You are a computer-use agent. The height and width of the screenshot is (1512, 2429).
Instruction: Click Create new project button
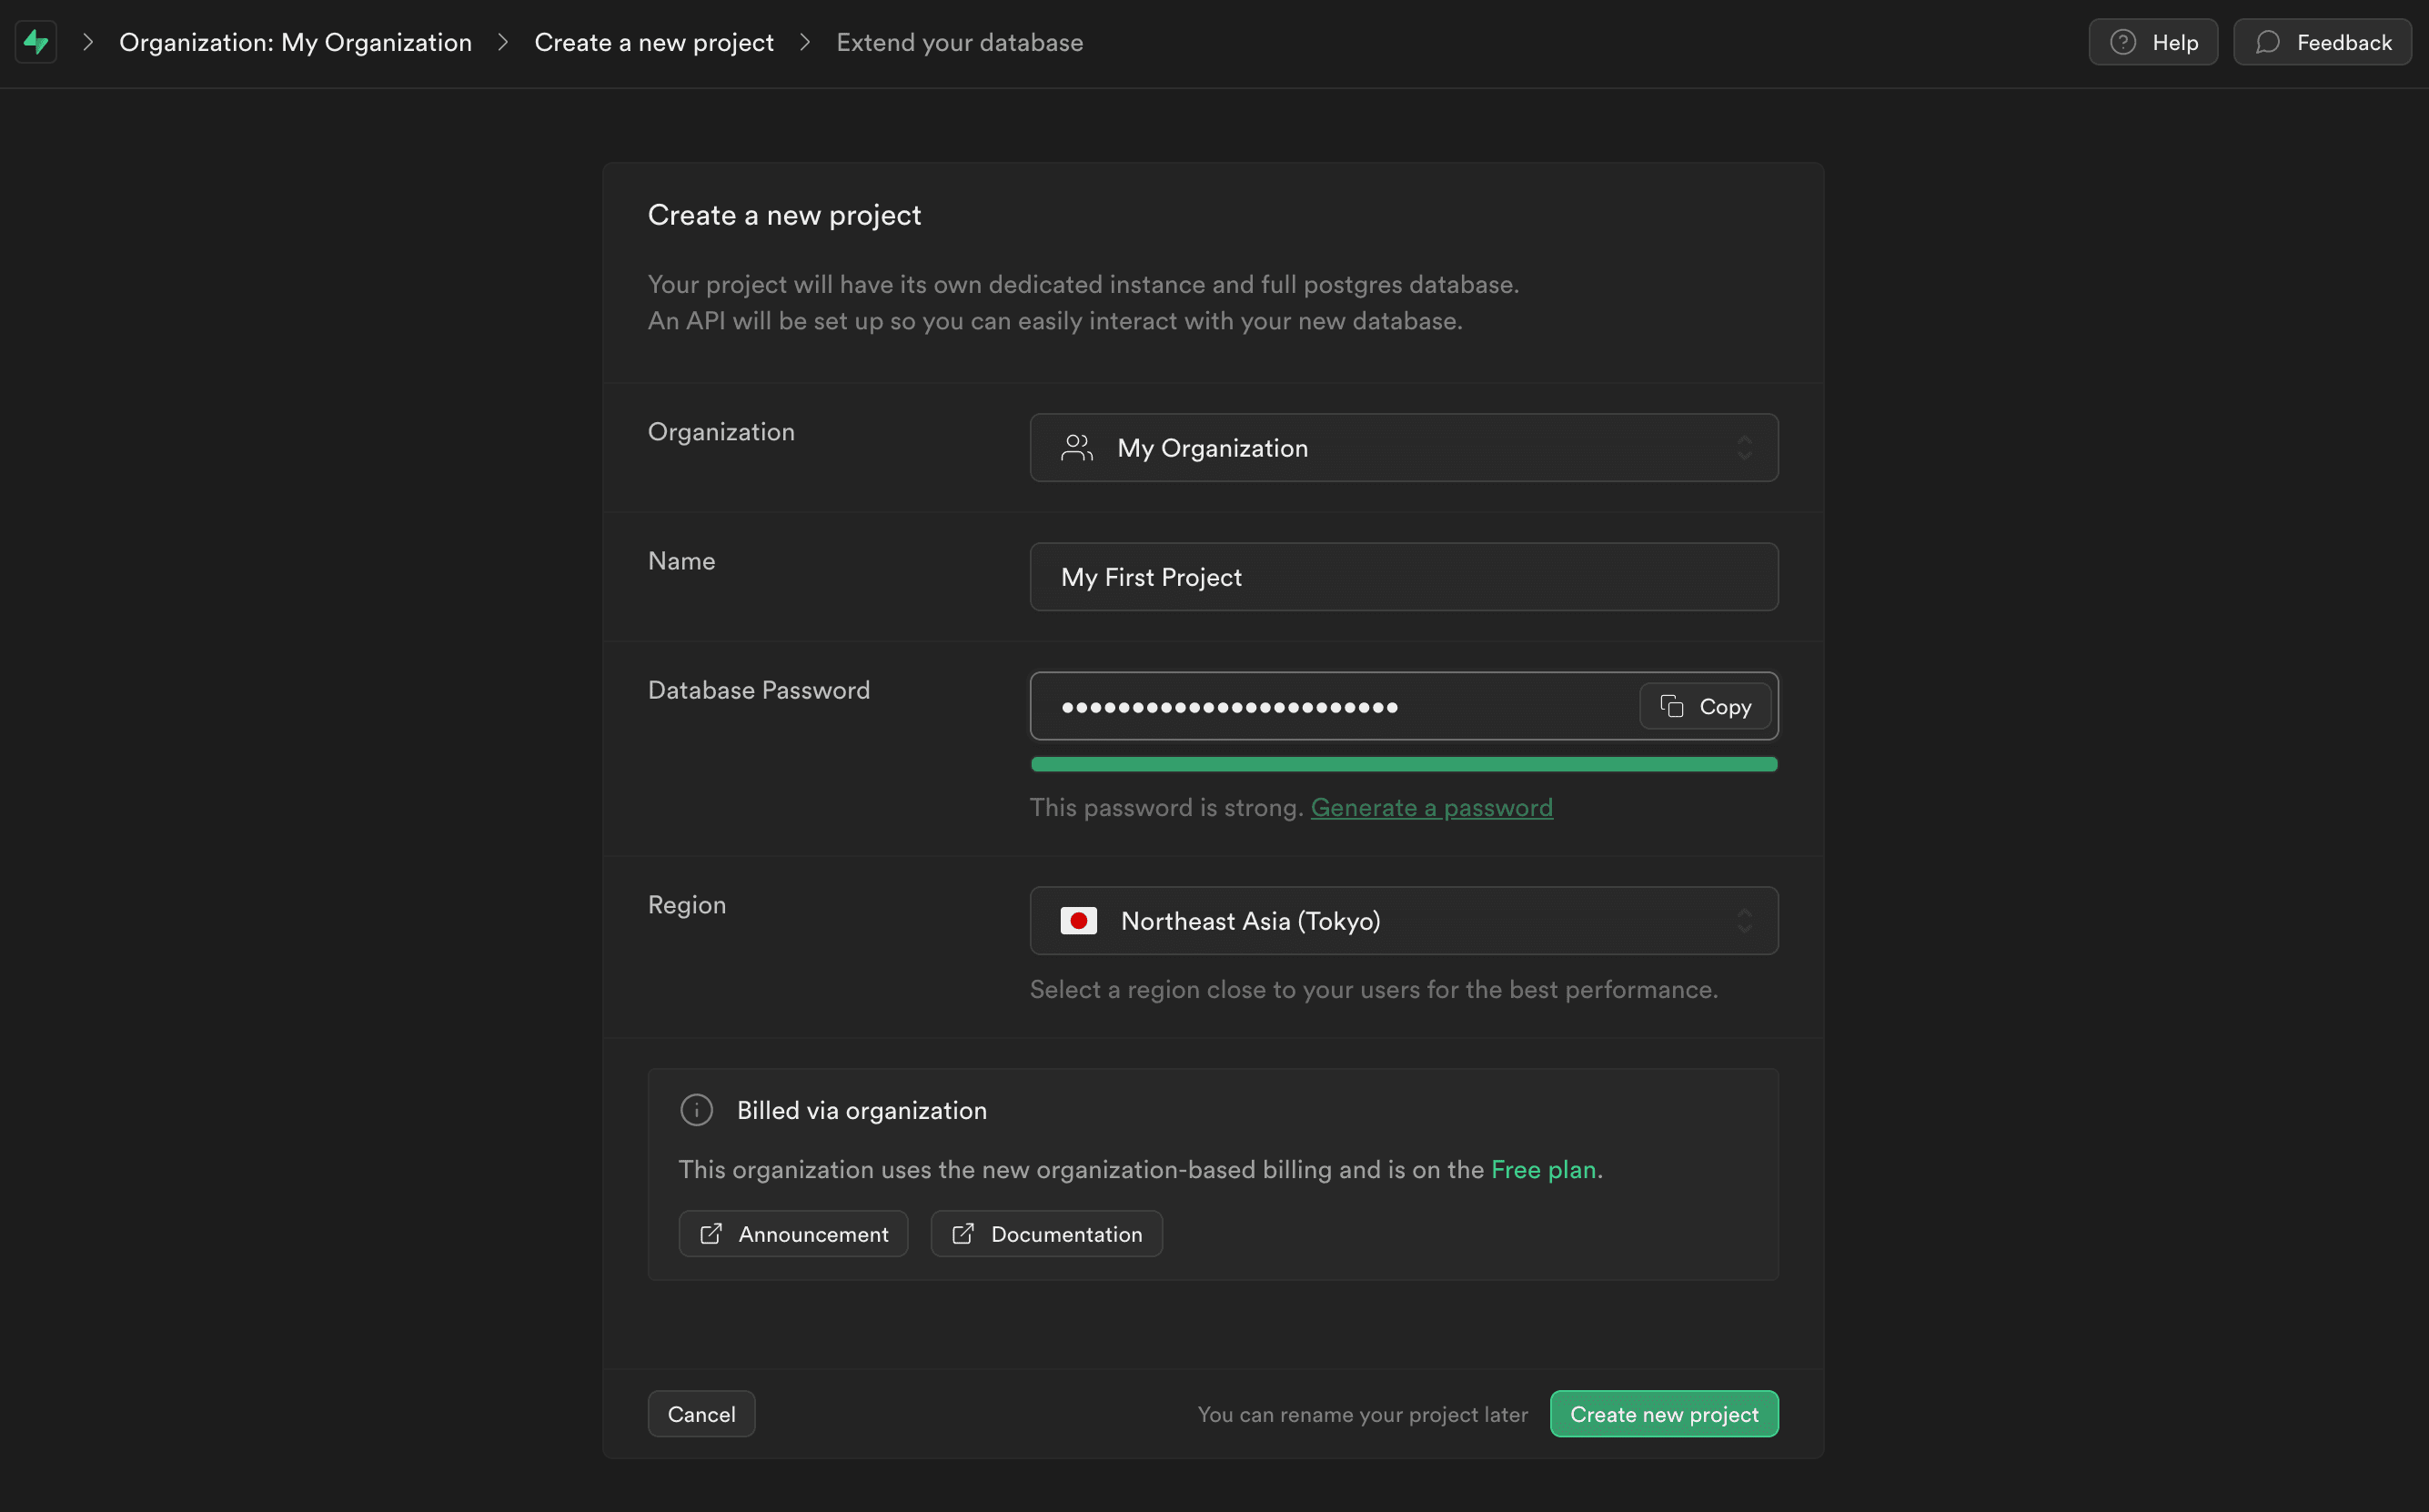(x=1664, y=1414)
